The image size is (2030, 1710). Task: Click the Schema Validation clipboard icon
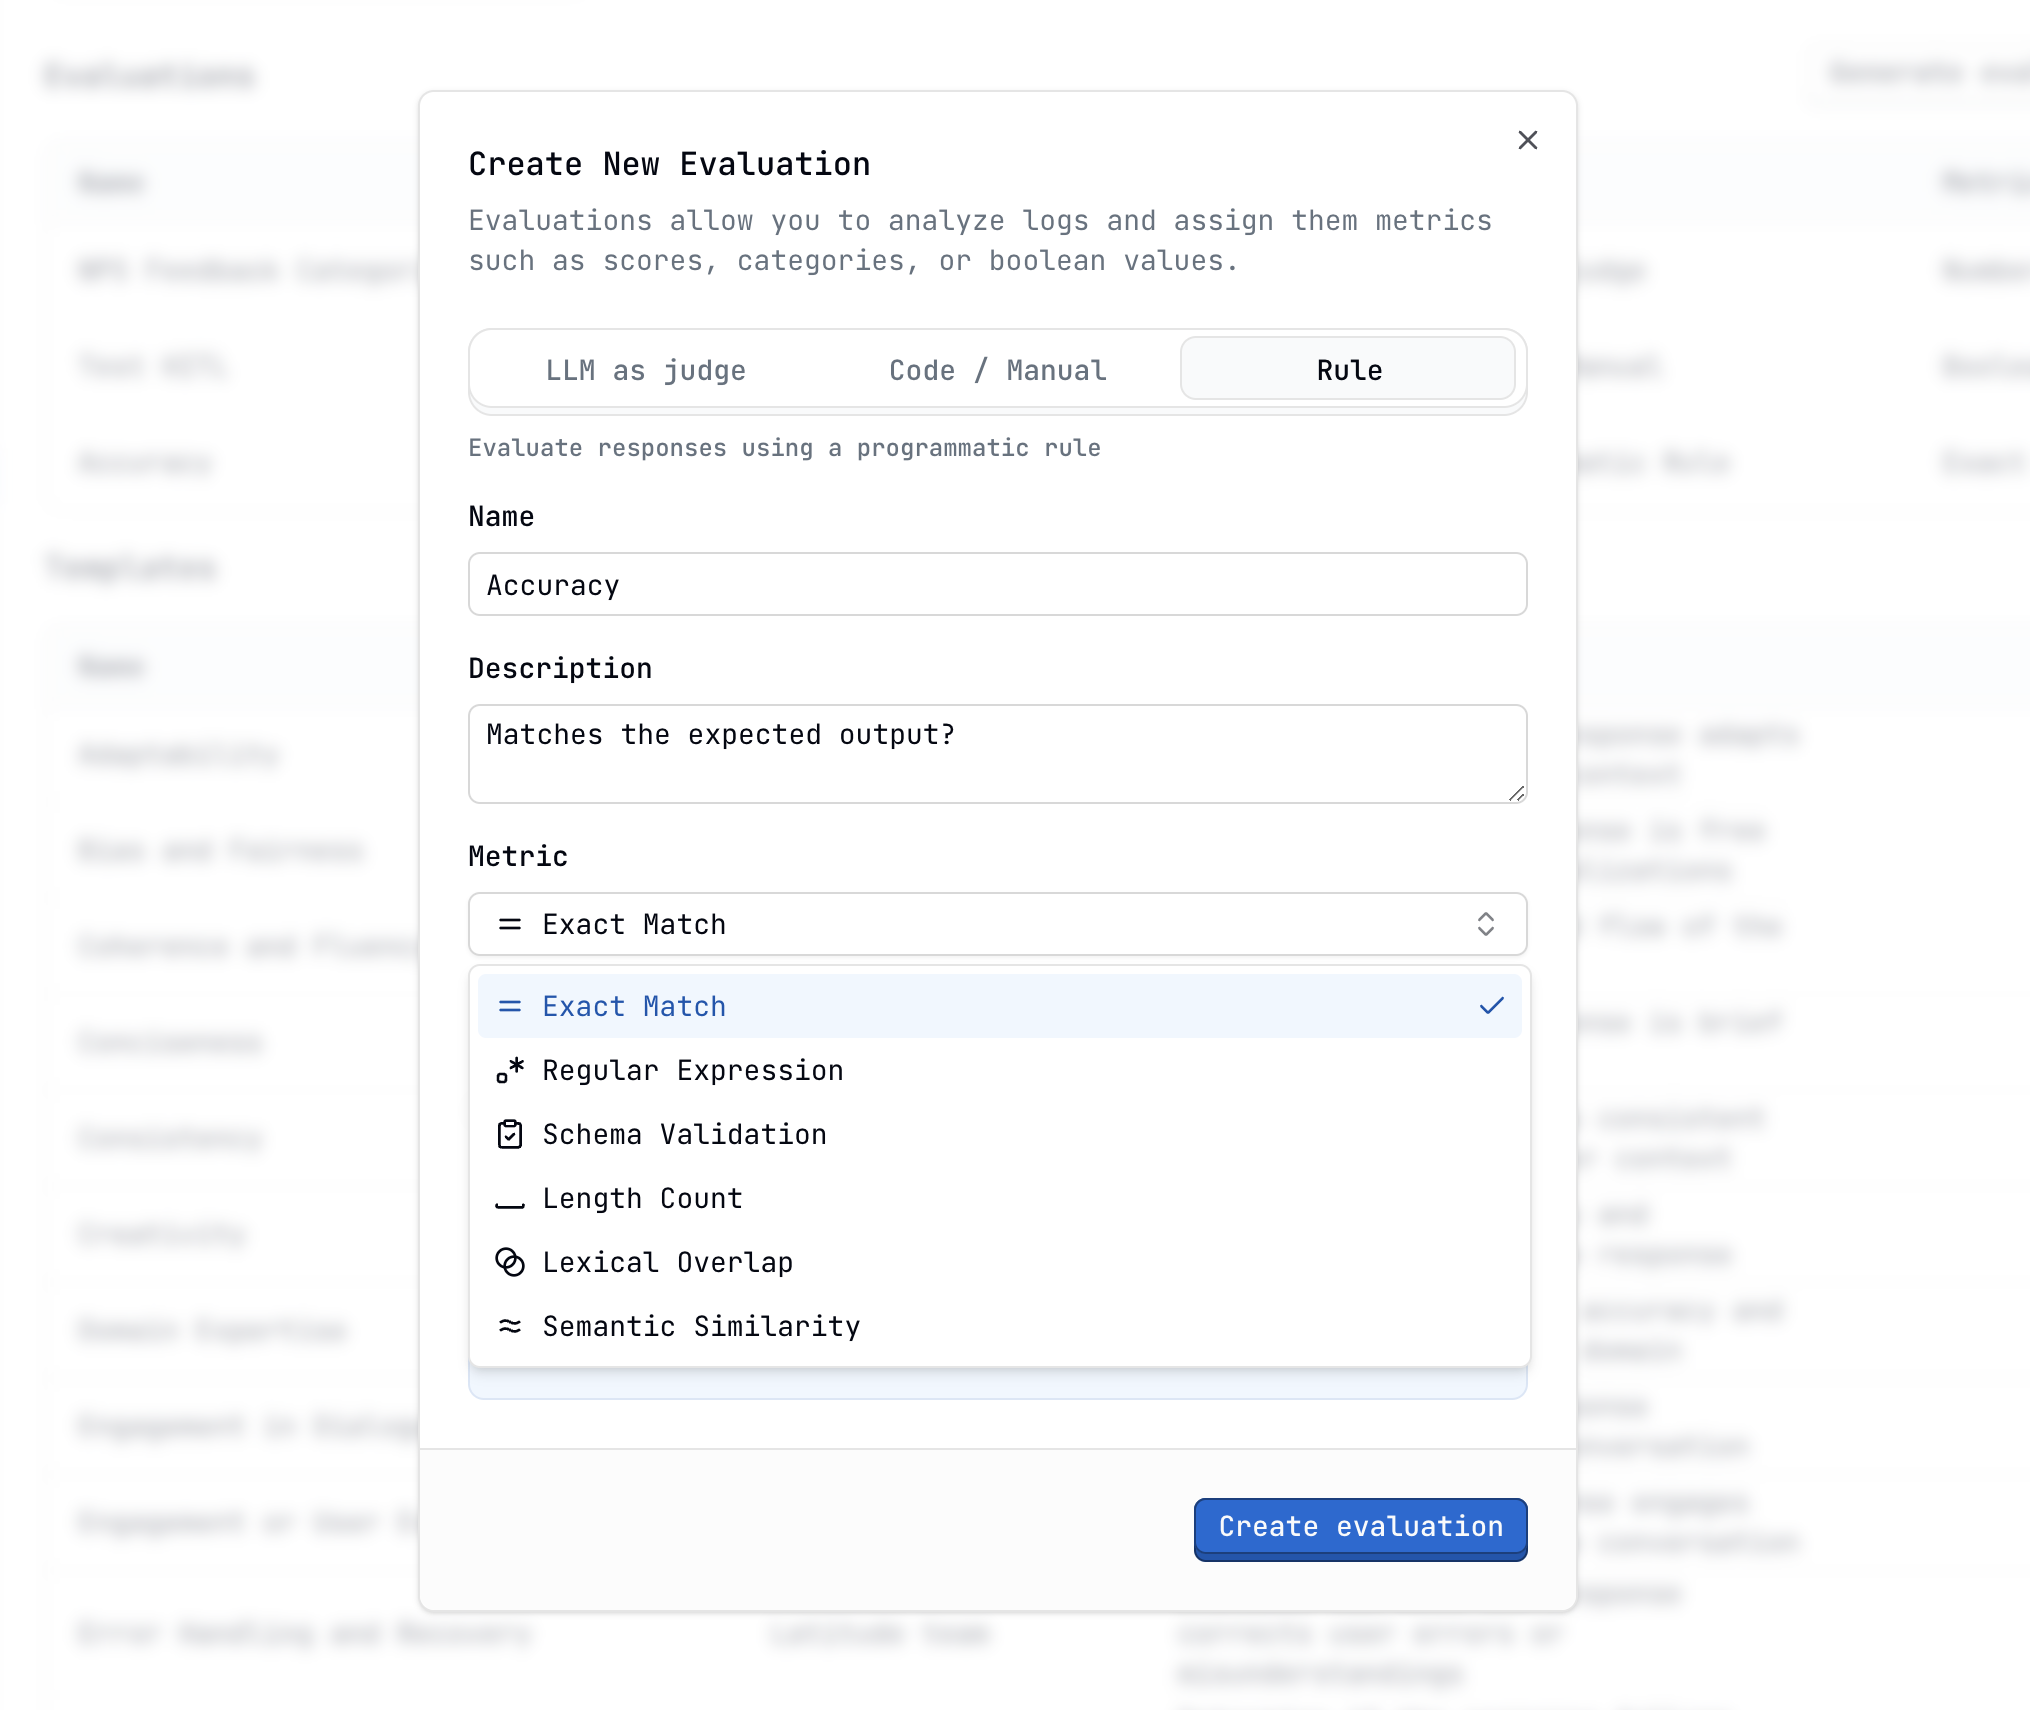(510, 1134)
